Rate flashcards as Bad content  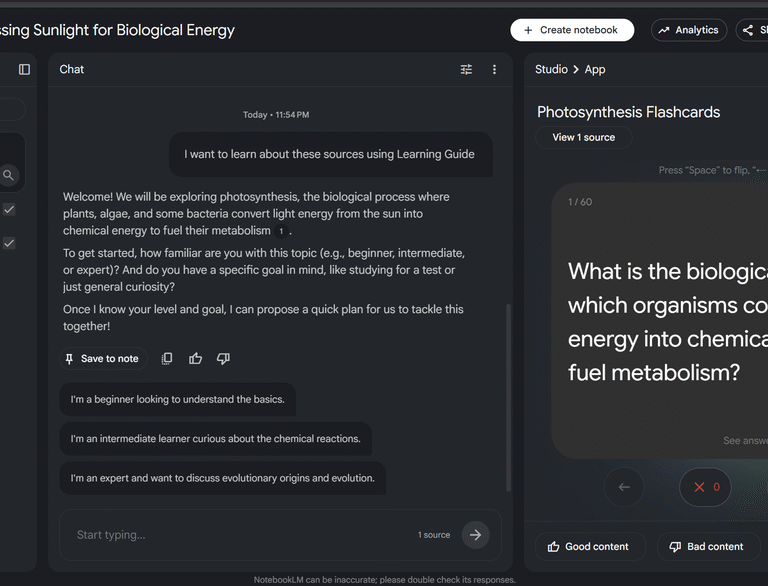[x=708, y=546]
